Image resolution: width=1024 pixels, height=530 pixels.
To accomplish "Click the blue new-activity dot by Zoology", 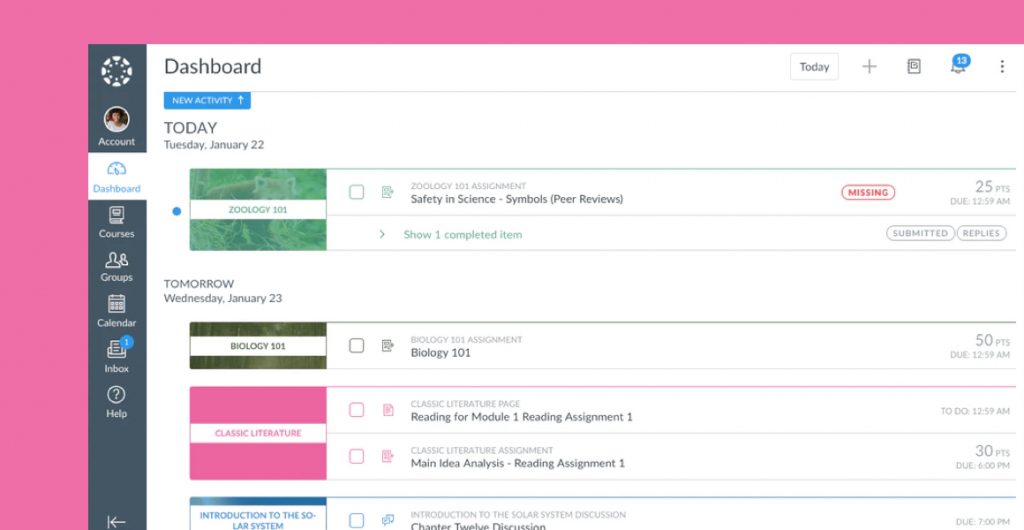I will point(176,211).
